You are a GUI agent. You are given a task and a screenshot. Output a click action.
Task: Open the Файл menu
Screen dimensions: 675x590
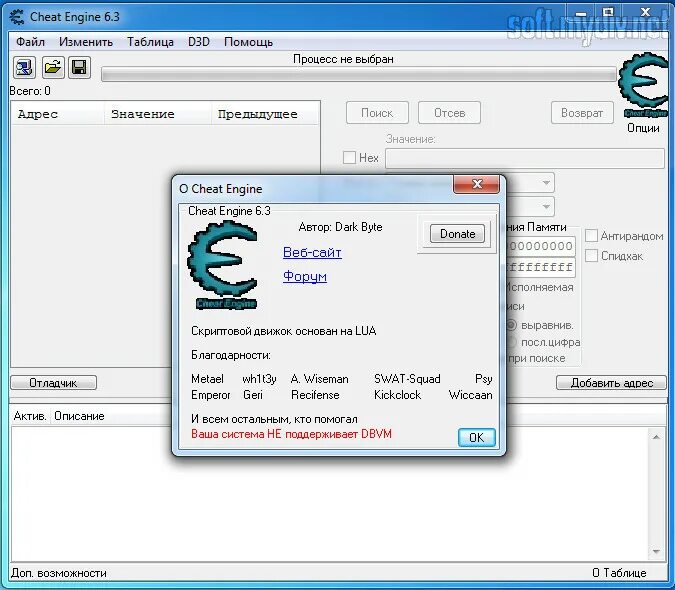click(31, 42)
